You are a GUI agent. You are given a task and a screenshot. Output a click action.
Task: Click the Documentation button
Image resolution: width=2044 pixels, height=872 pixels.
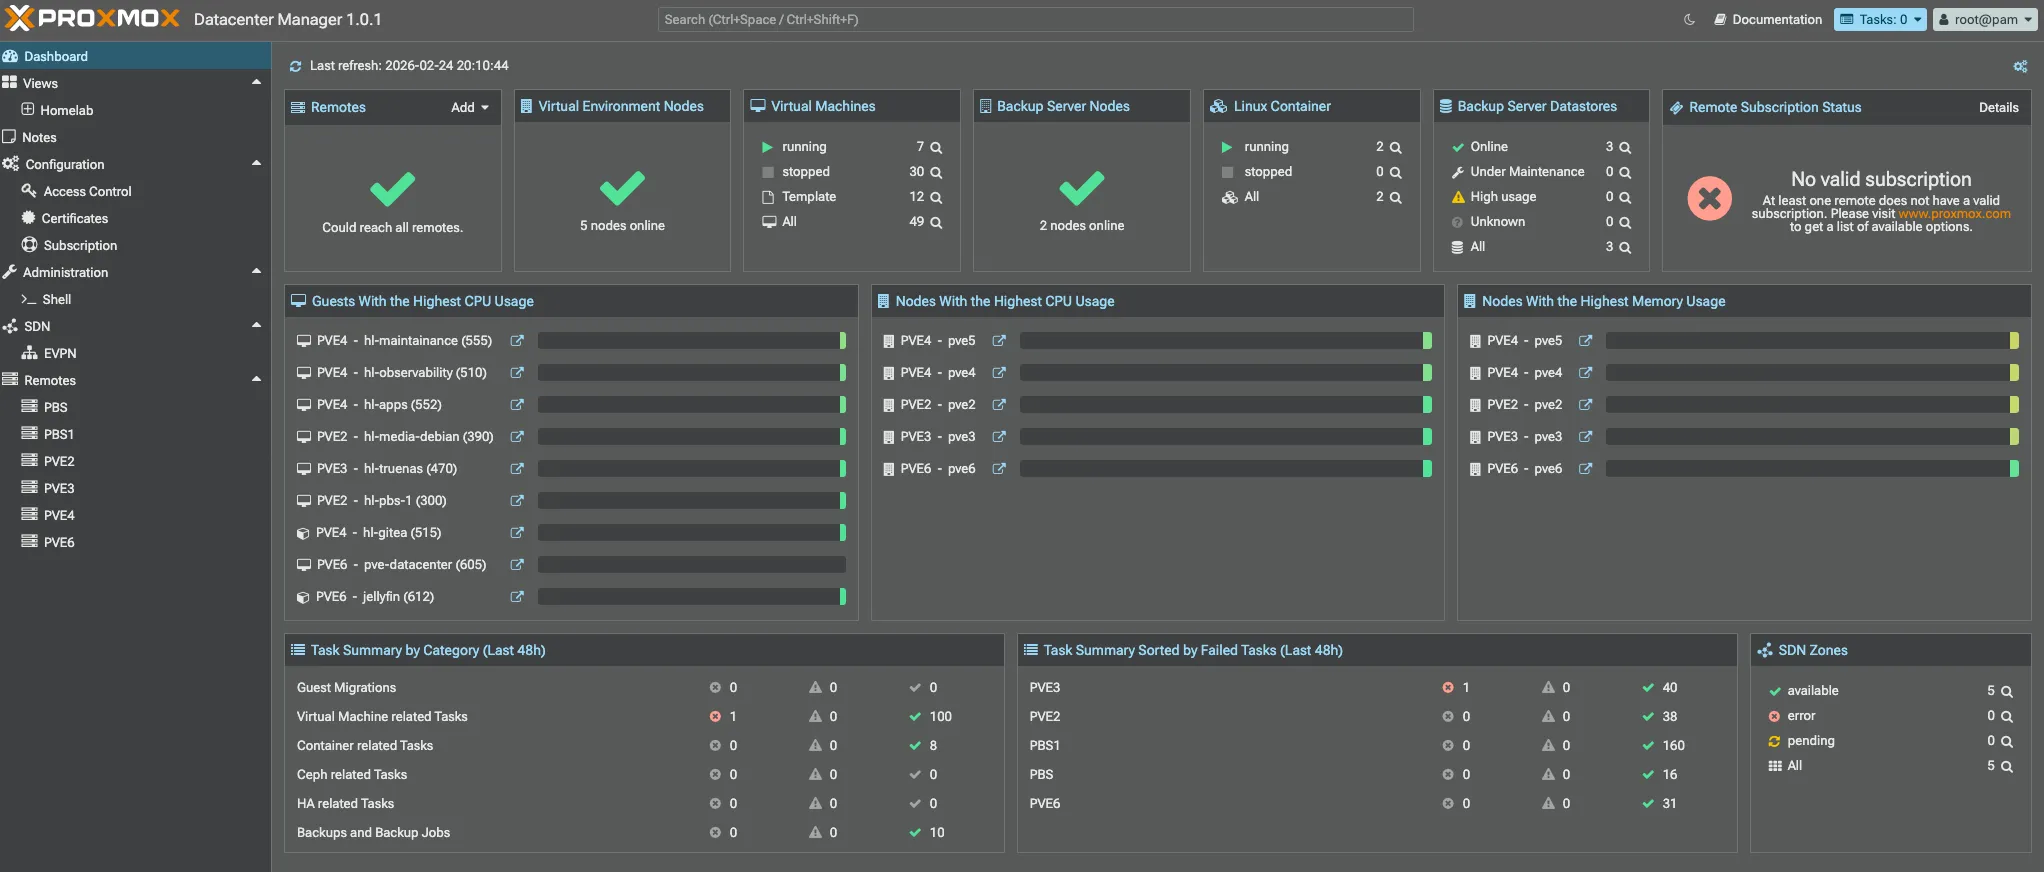(x=1768, y=19)
